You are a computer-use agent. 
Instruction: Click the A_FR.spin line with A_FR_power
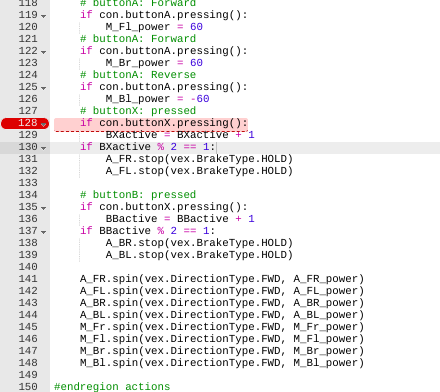coord(222,279)
